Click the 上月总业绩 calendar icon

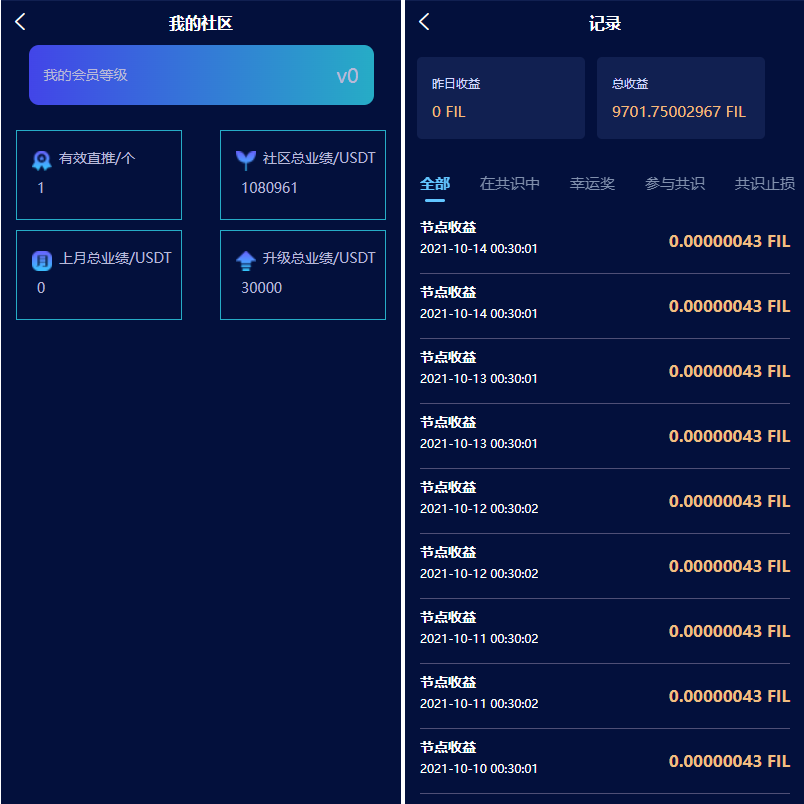coord(42,260)
